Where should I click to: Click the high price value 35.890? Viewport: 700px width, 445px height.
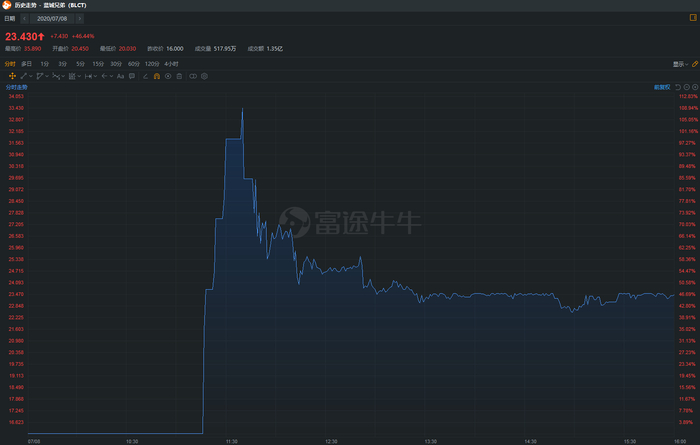click(33, 49)
